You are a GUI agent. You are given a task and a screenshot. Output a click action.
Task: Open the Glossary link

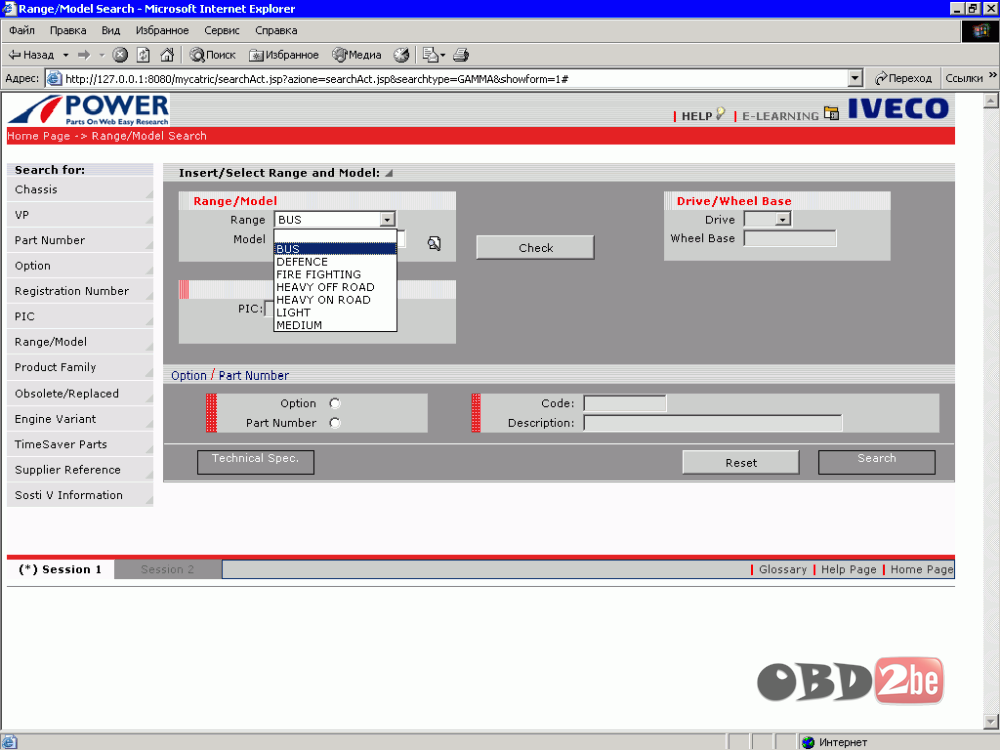click(x=783, y=570)
